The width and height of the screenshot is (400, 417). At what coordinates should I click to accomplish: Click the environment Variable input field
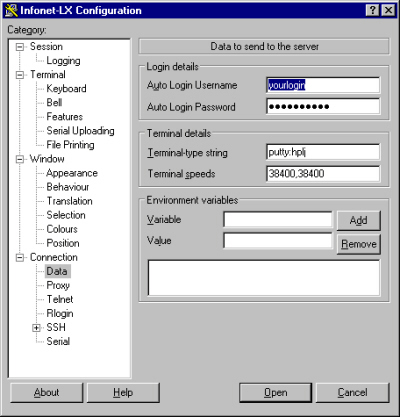click(x=278, y=220)
